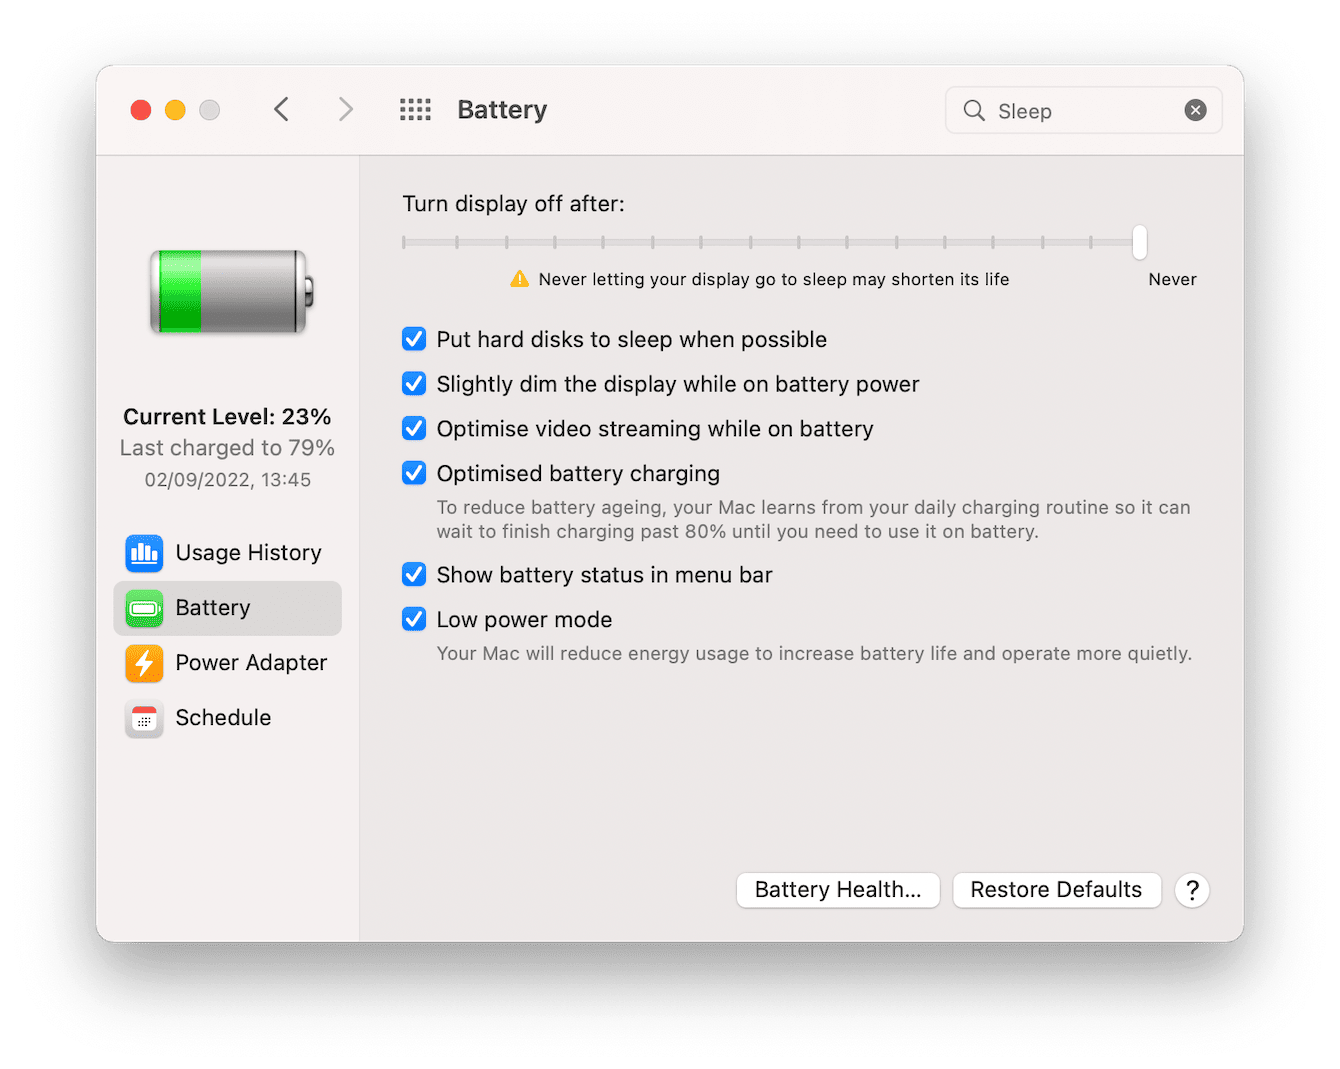Open the help question mark button
1340x1069 pixels.
[x=1192, y=890]
